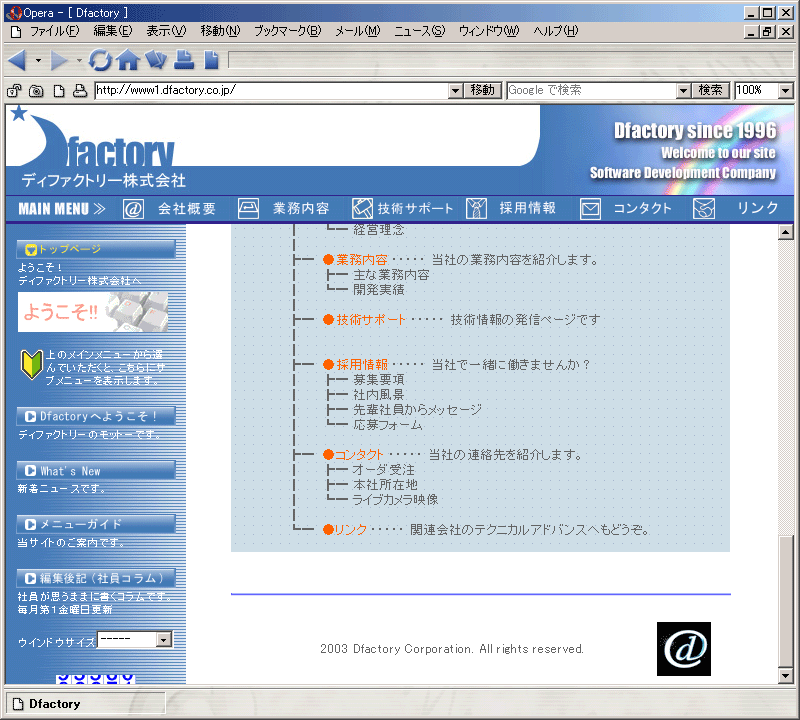Viewport: 800px width, 720px height.
Task: Click the 移動 button next to the address bar
Action: coord(483,91)
